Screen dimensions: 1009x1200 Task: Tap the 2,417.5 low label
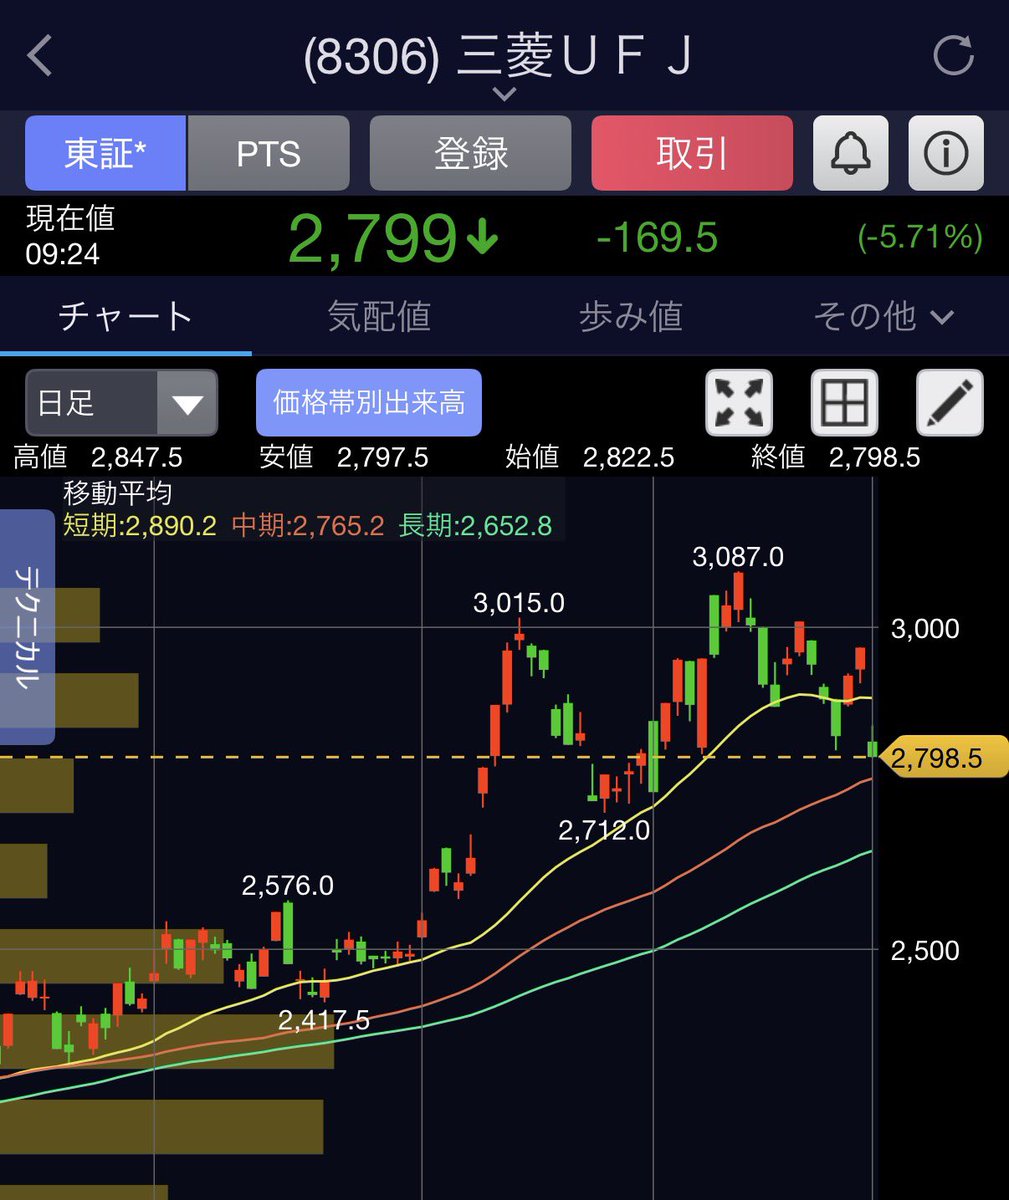pyautogui.click(x=324, y=1020)
